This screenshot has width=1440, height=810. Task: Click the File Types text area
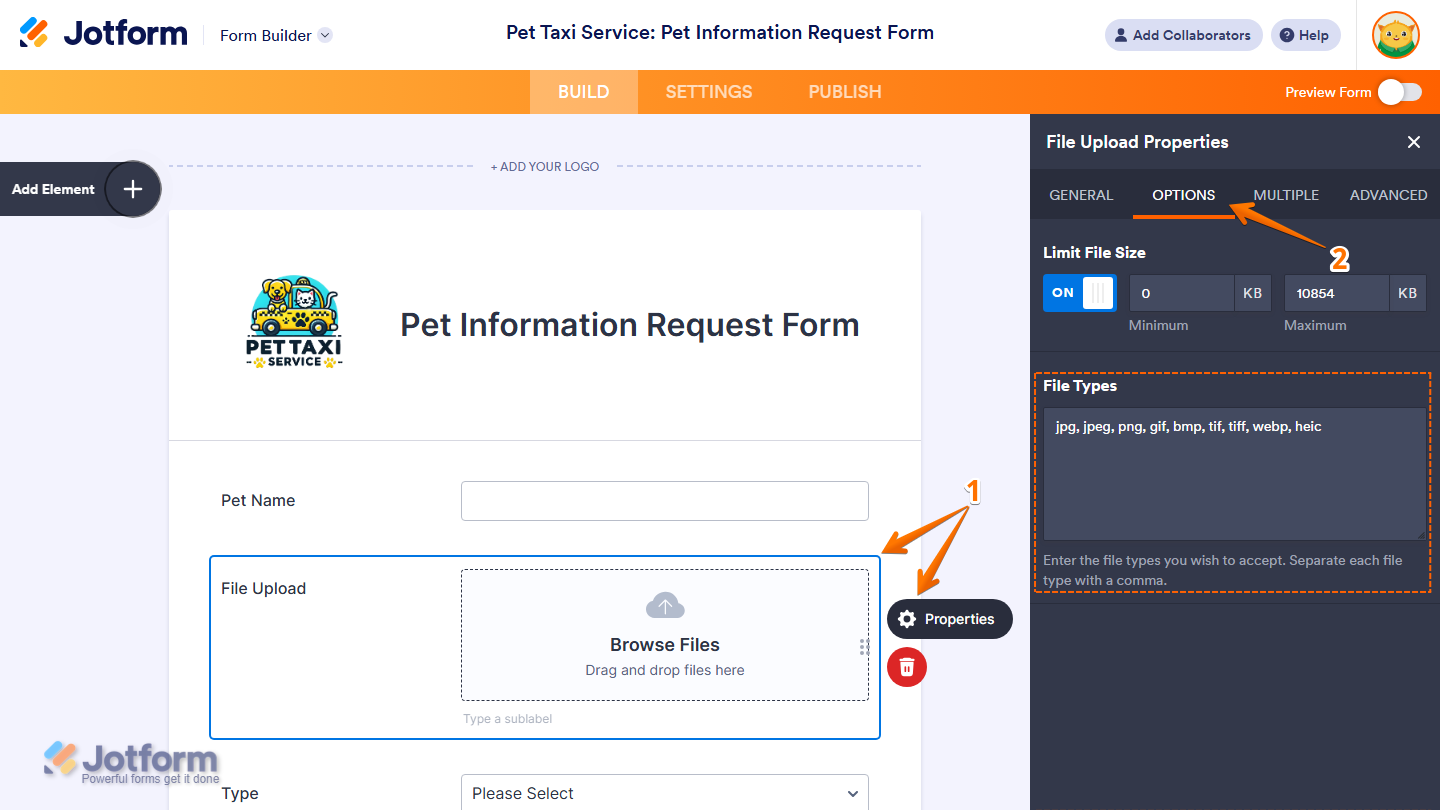1234,473
